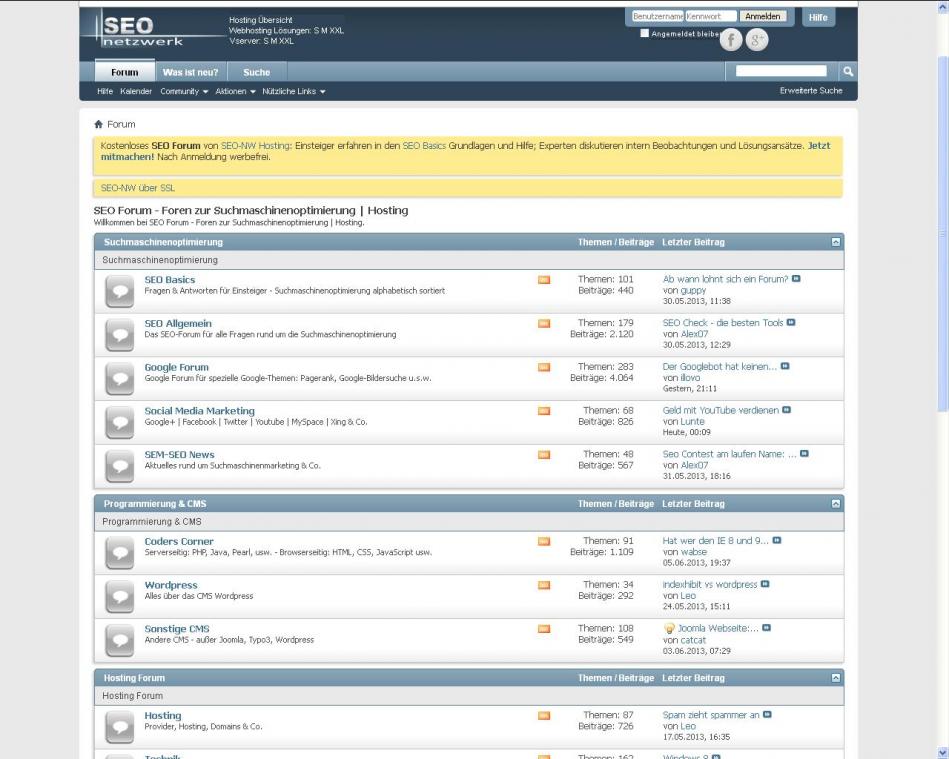
Task: Collapse the Programmierung & CMS category
Action: [x=835, y=504]
